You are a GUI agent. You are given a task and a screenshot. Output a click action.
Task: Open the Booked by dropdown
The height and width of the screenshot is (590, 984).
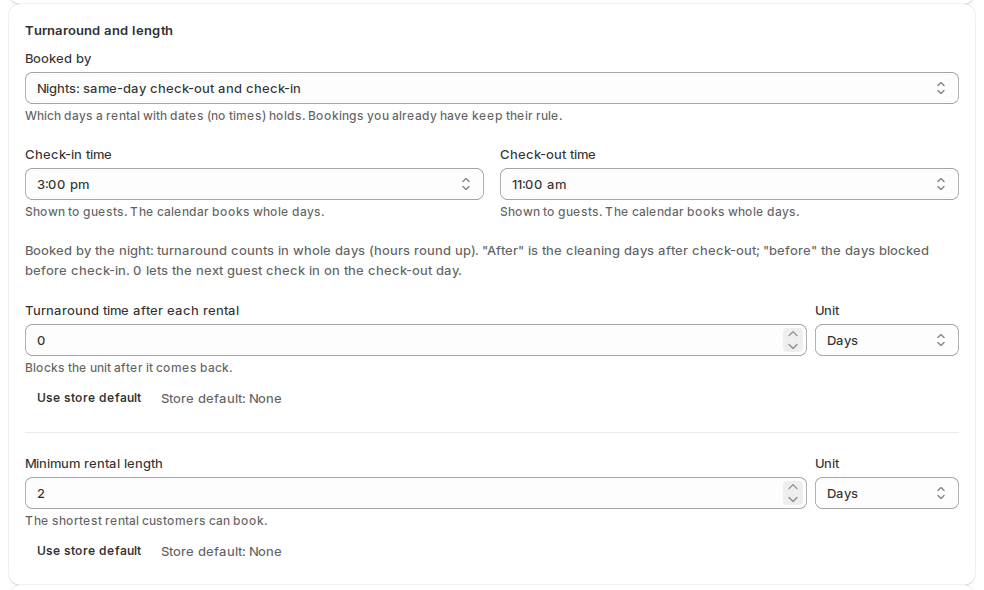(x=491, y=88)
